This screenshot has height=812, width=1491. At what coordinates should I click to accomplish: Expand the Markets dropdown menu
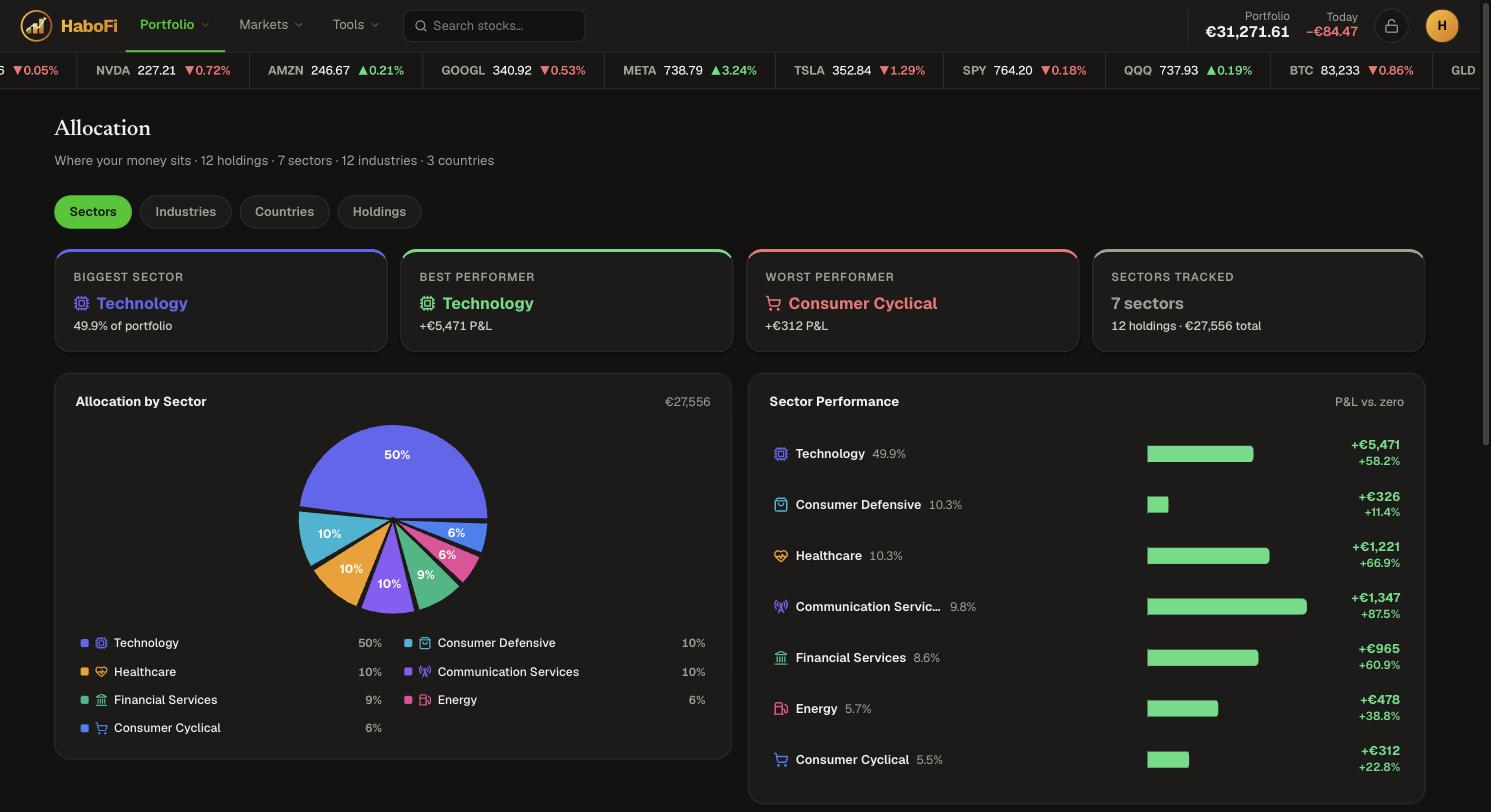click(x=271, y=25)
